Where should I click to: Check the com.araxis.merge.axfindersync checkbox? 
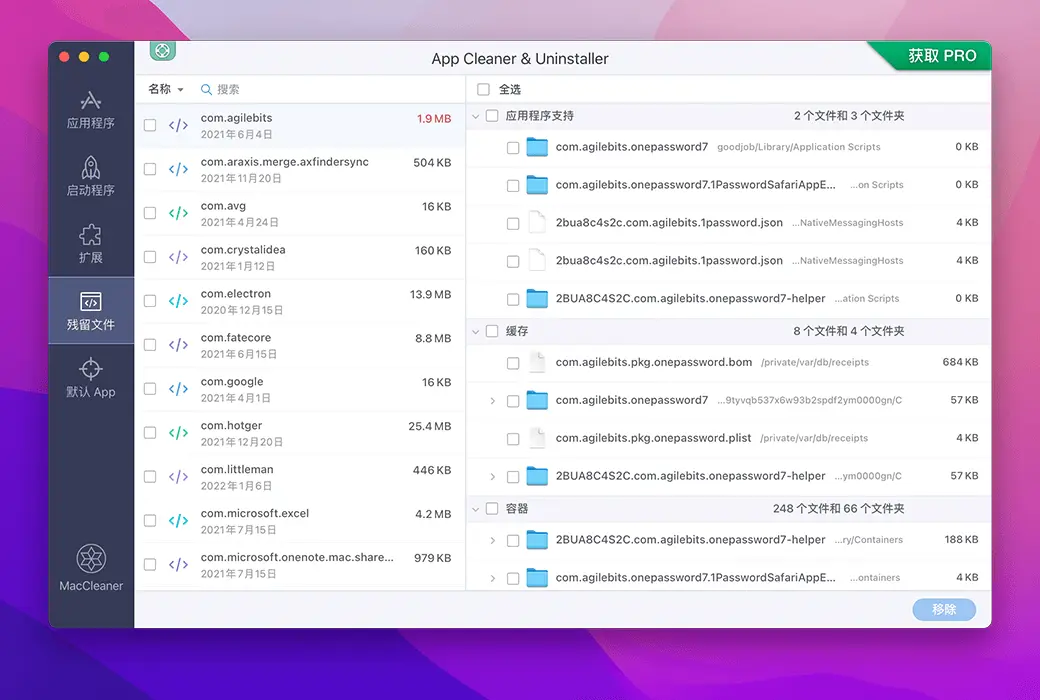[x=150, y=169]
